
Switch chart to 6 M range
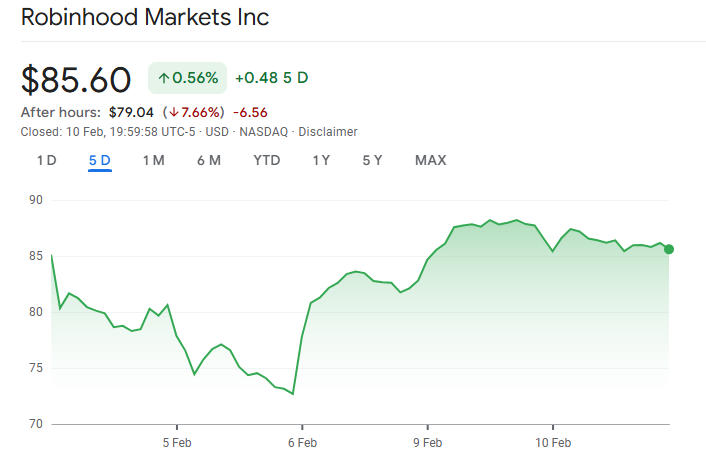(x=208, y=160)
